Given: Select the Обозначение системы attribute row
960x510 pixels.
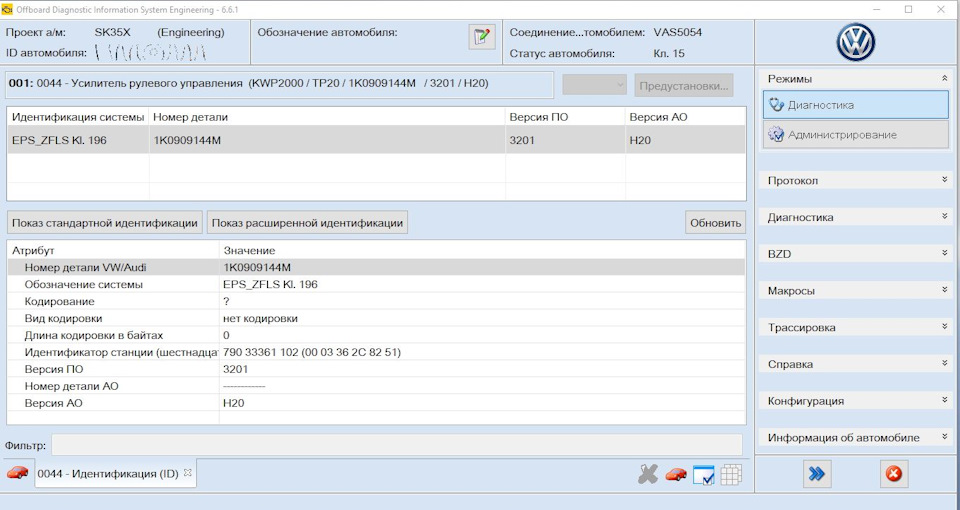Looking at the screenshot, I should [376, 285].
